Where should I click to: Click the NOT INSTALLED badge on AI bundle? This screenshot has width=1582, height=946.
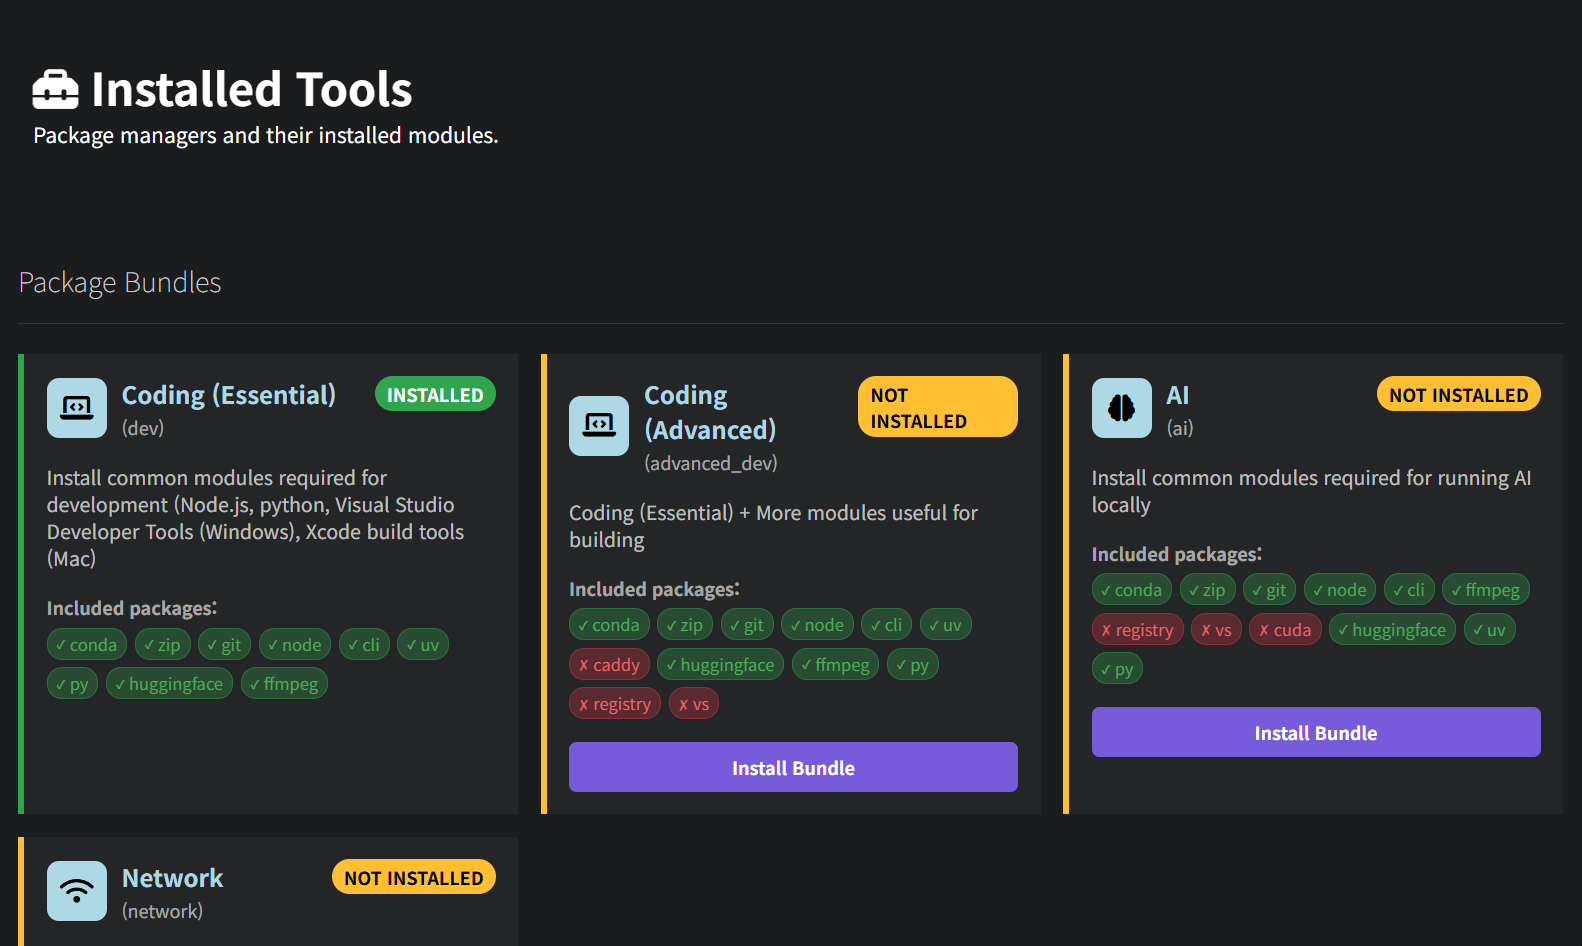click(x=1459, y=394)
